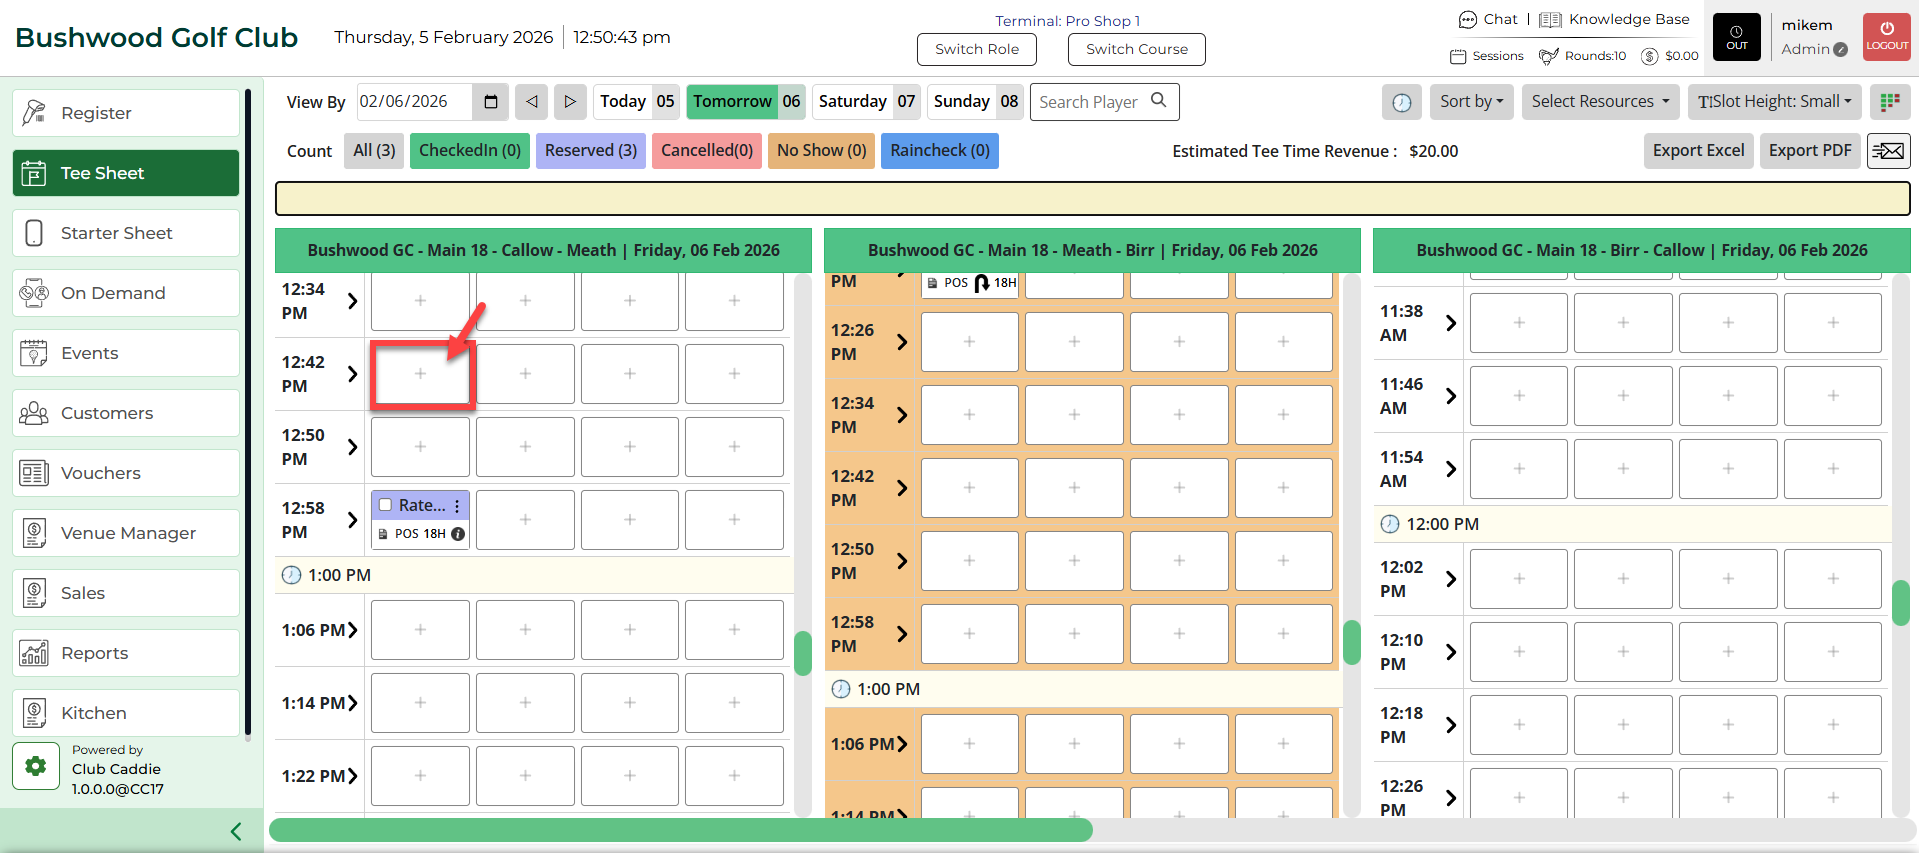Filter by Reserved (3) bookings
Viewport: 1919px width, 853px height.
pyautogui.click(x=590, y=151)
